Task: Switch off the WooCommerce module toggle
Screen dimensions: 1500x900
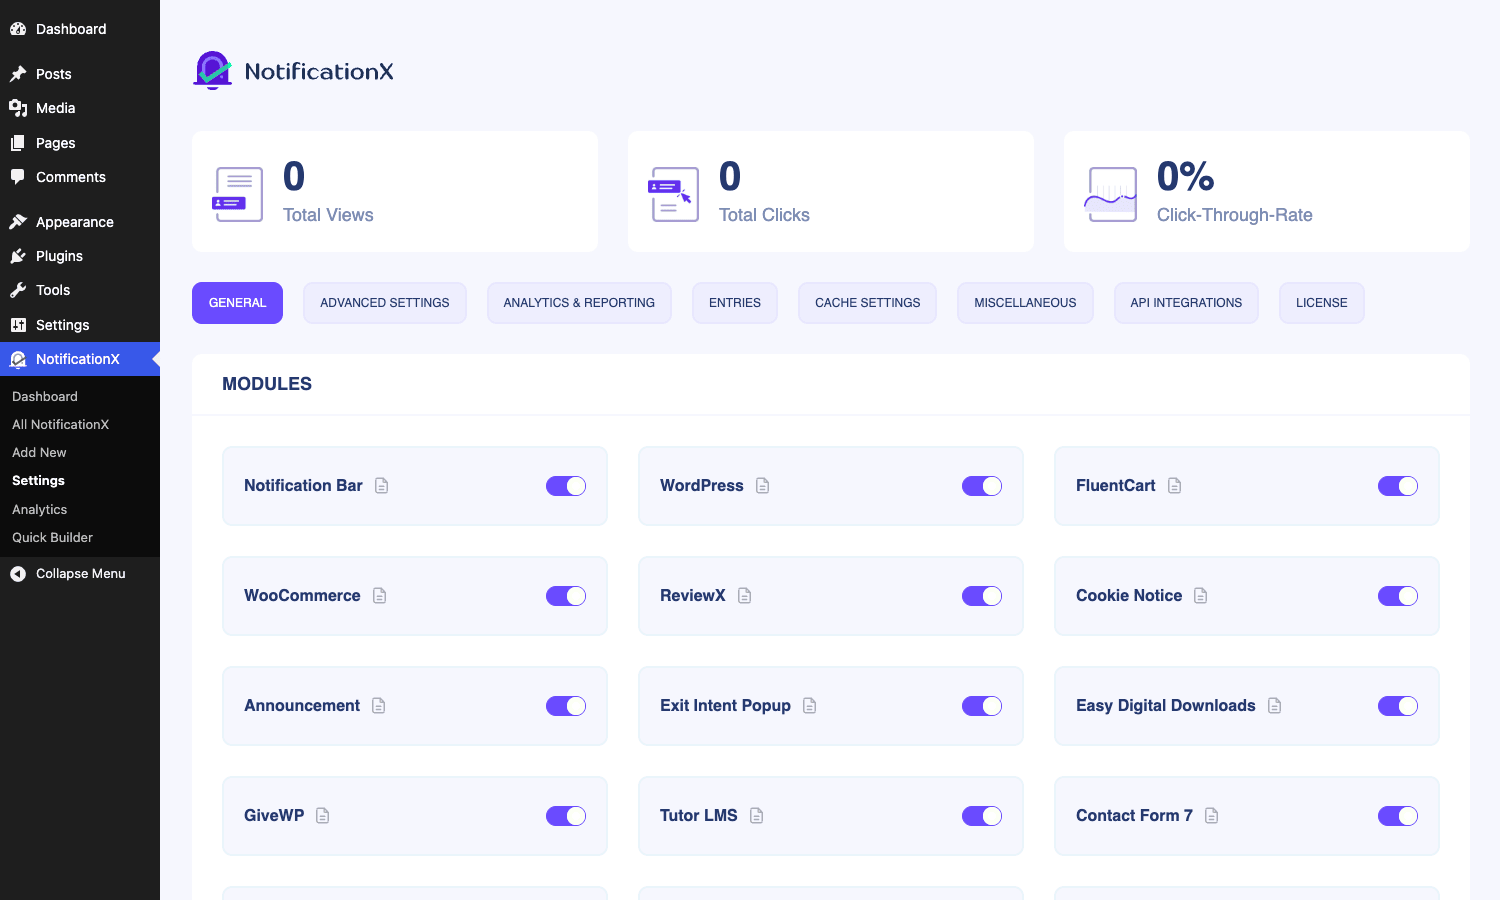Action: [566, 596]
